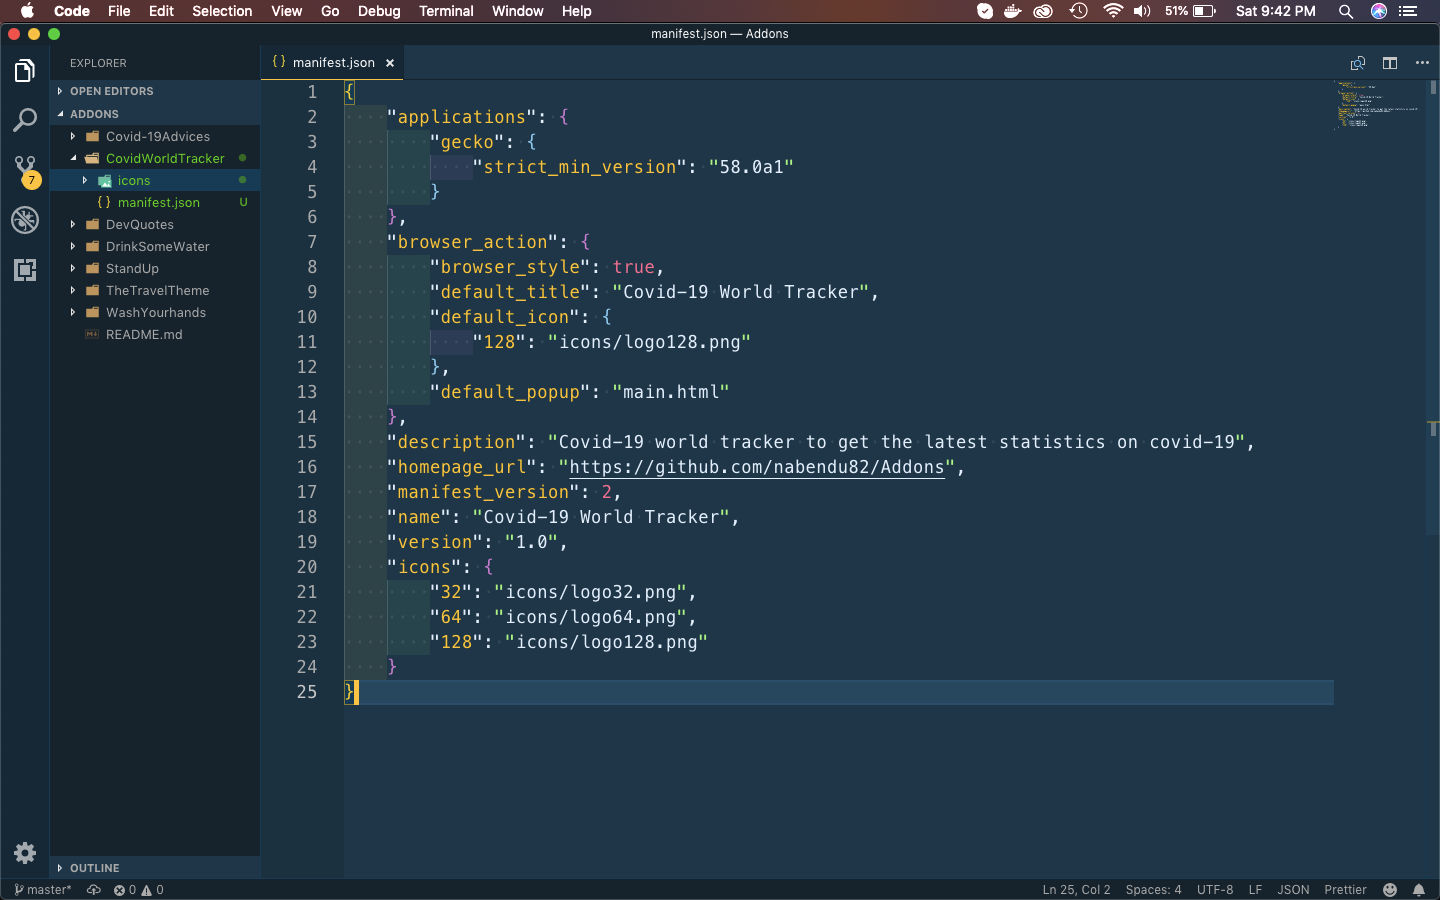Open the File menu
The height and width of the screenshot is (900, 1440).
119,11
